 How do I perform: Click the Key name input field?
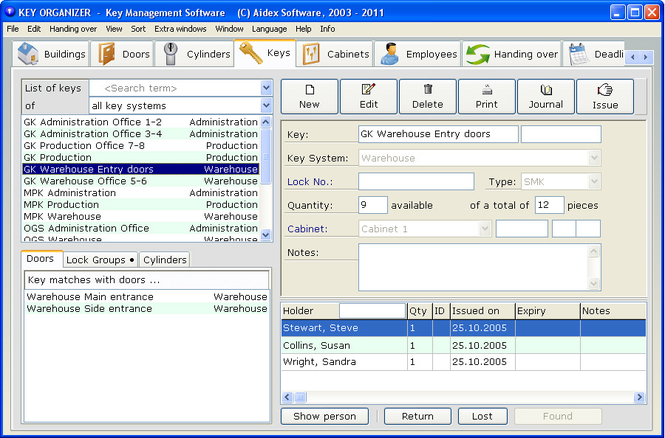pos(438,134)
